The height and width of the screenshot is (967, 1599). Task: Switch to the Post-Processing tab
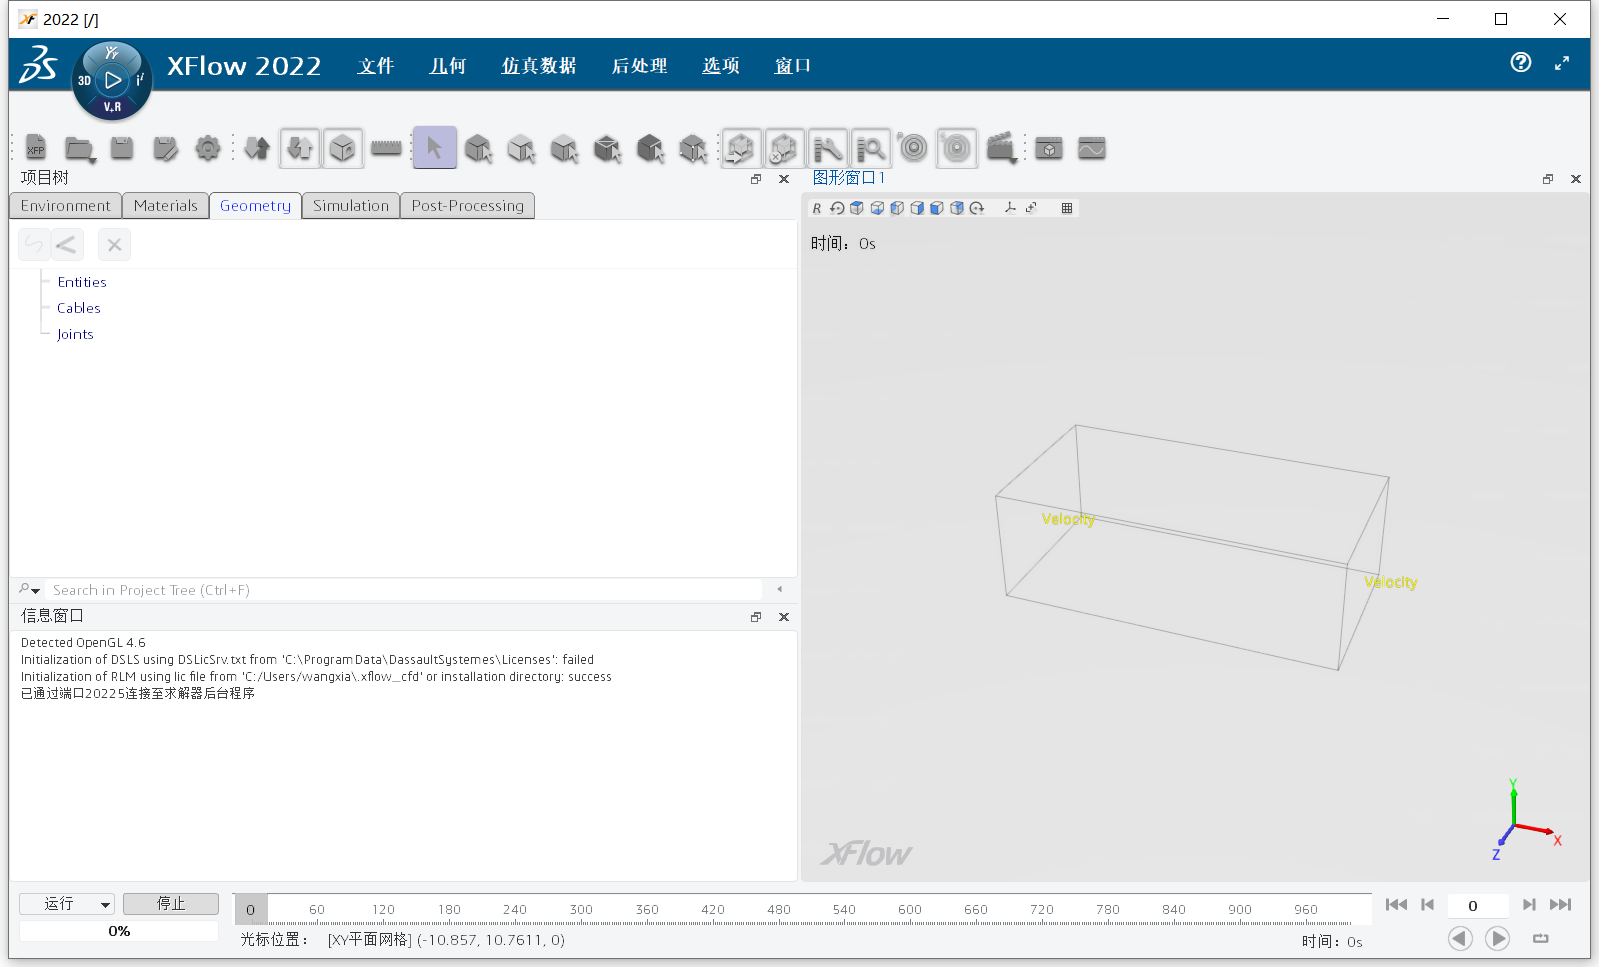pyautogui.click(x=468, y=206)
